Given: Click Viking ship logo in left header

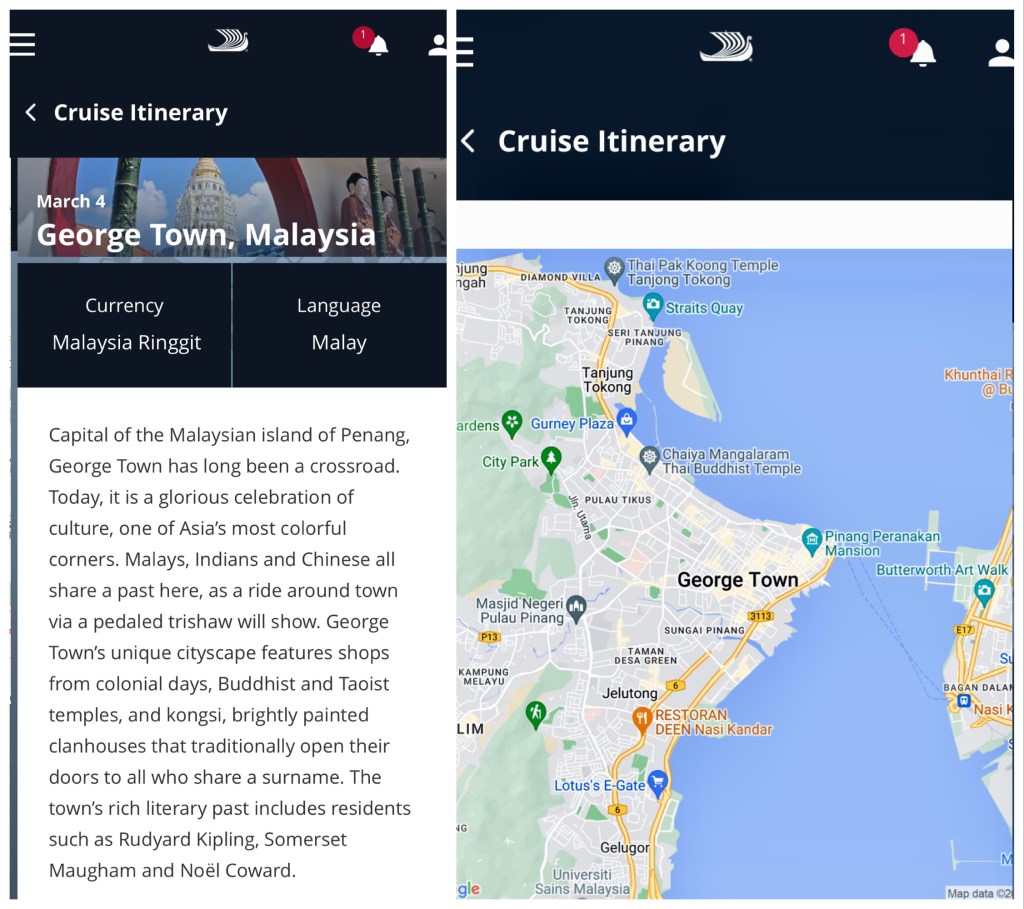Looking at the screenshot, I should (228, 41).
